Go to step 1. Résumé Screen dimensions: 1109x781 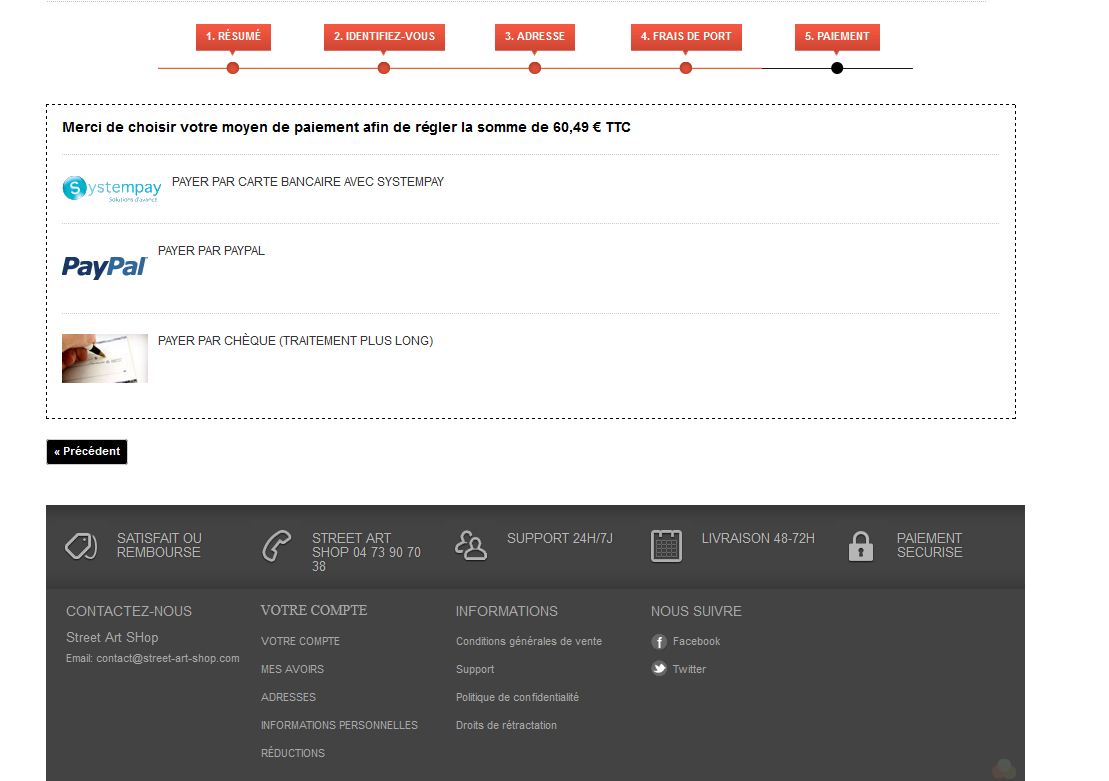(233, 37)
